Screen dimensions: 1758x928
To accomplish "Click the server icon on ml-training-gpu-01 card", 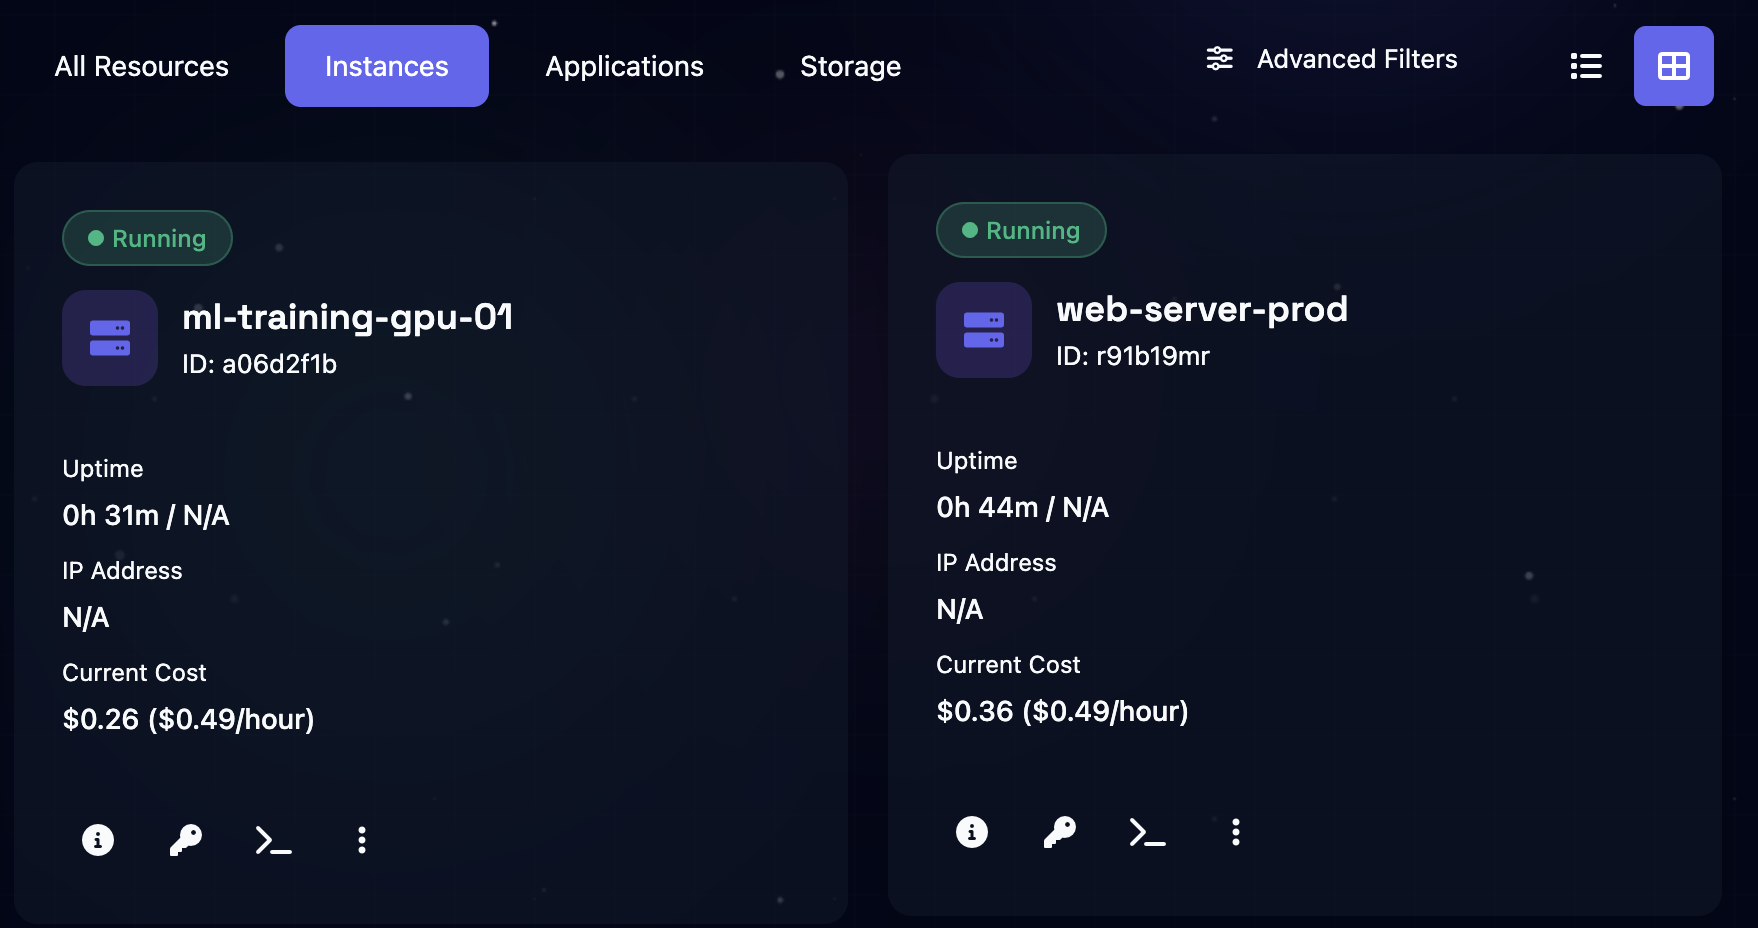I will pos(109,338).
